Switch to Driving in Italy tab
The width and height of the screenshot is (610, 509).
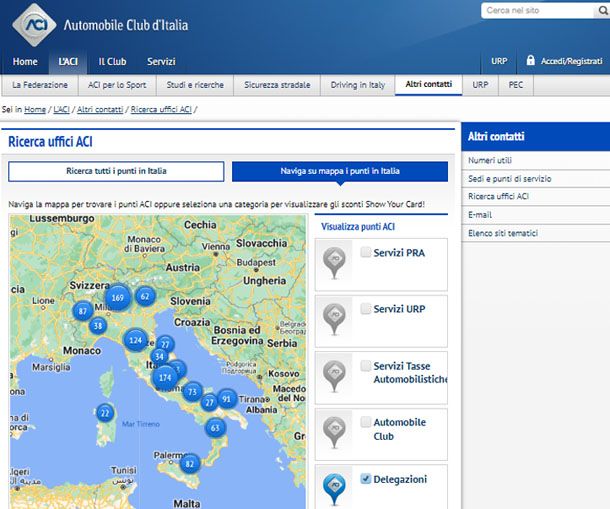tap(358, 85)
